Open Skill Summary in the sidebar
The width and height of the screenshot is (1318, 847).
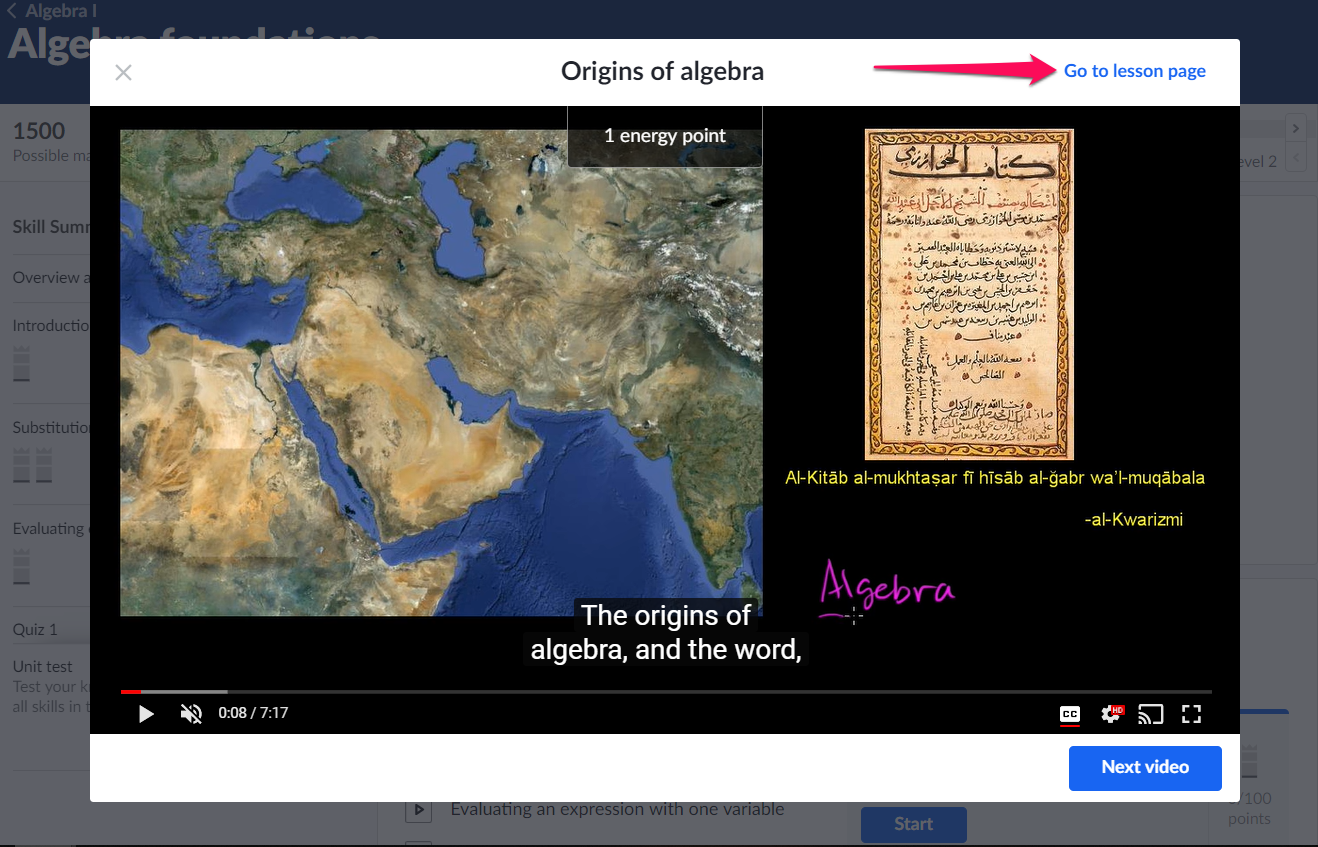point(50,227)
